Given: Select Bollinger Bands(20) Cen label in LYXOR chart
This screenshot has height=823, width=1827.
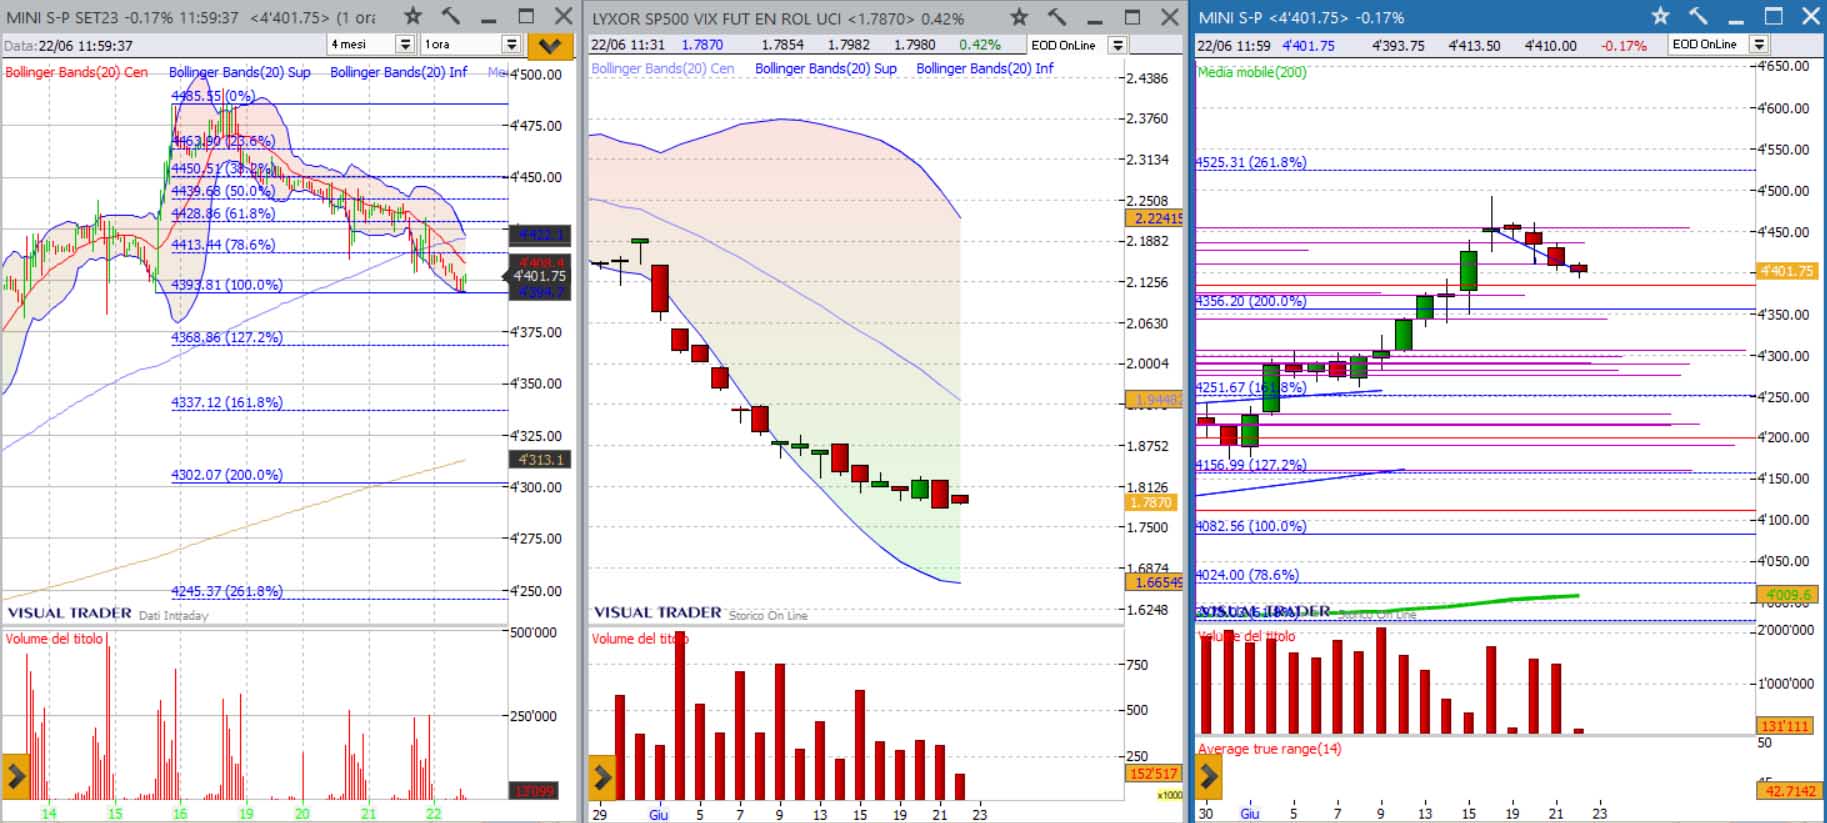Looking at the screenshot, I should [x=662, y=68].
